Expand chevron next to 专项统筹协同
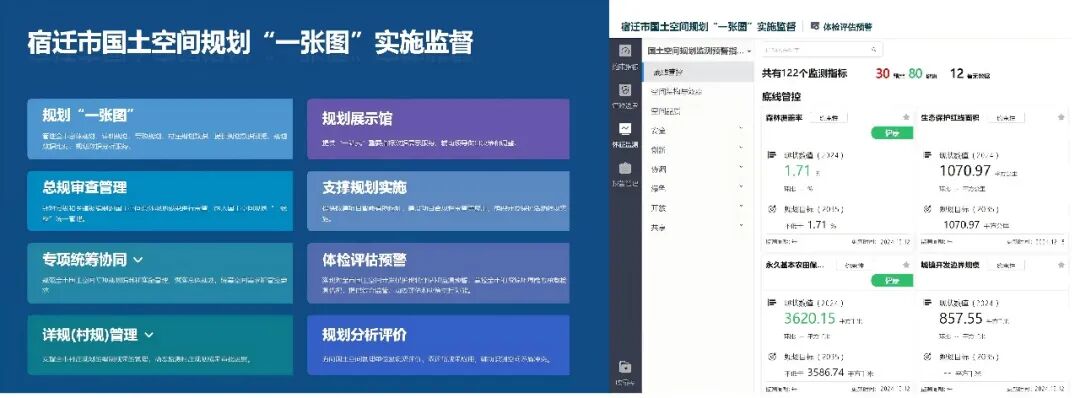Screen dimensions: 1080x398 click(138, 260)
